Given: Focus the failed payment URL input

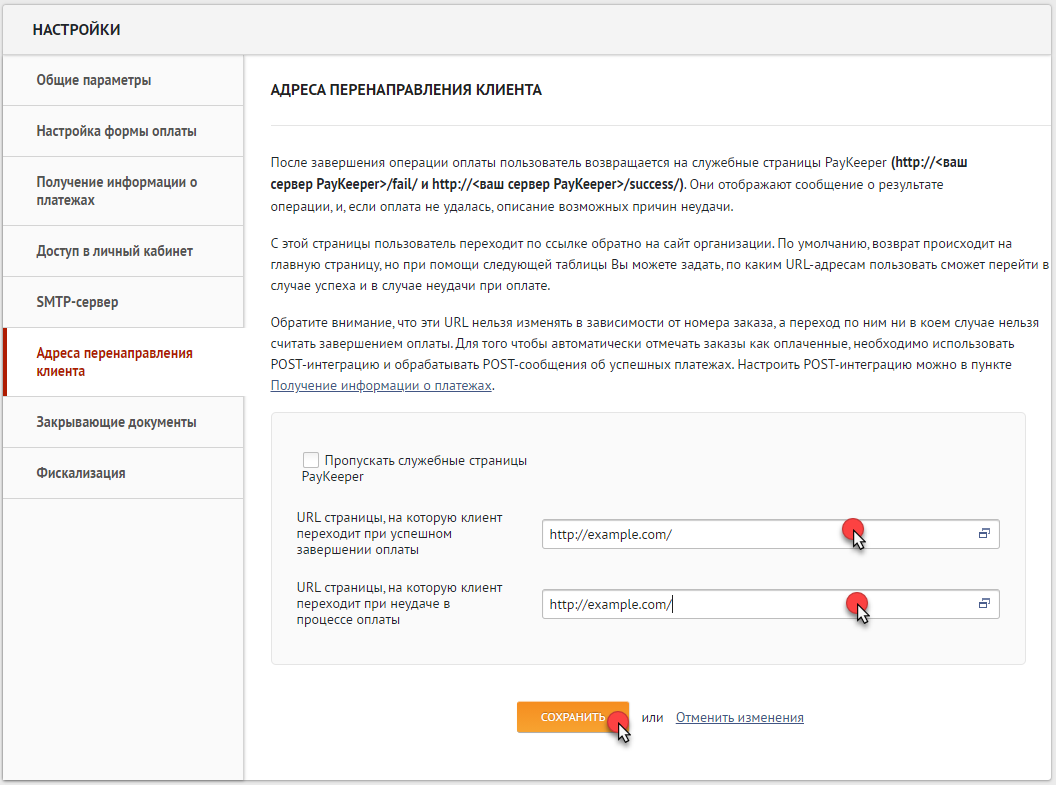Looking at the screenshot, I should coord(700,604).
